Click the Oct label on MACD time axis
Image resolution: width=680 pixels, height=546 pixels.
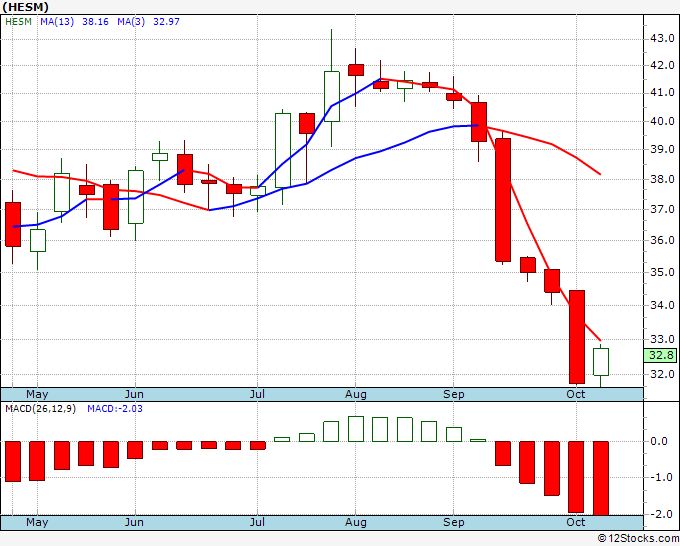tap(576, 522)
